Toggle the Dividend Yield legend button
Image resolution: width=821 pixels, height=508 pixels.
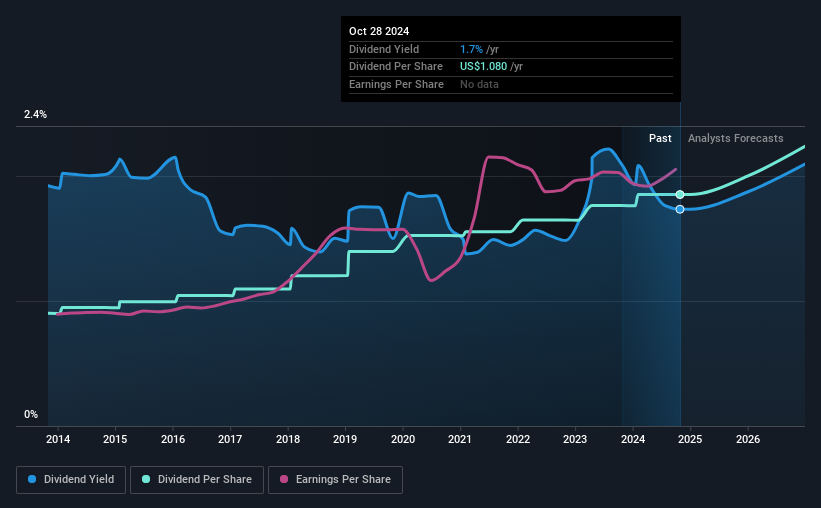click(x=71, y=480)
